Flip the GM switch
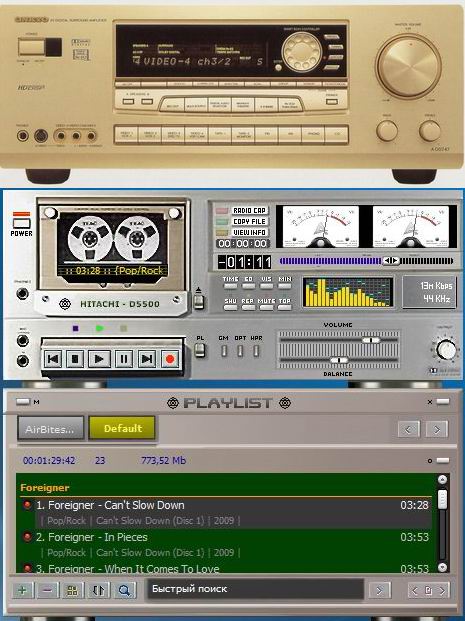 coord(224,351)
